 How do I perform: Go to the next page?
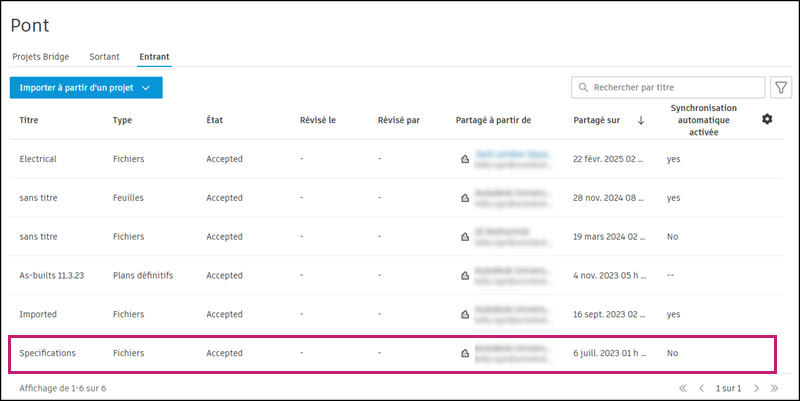pyautogui.click(x=756, y=388)
